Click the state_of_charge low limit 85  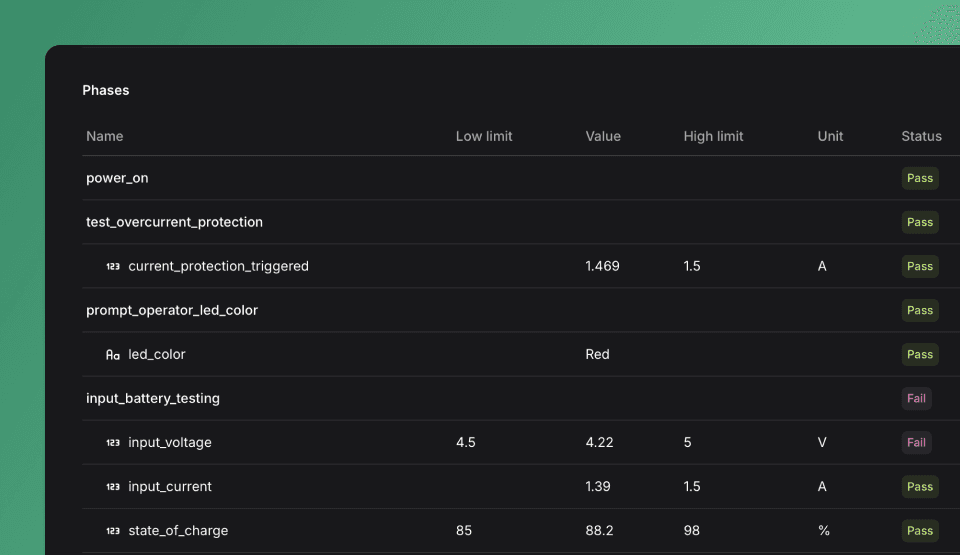pyautogui.click(x=464, y=531)
